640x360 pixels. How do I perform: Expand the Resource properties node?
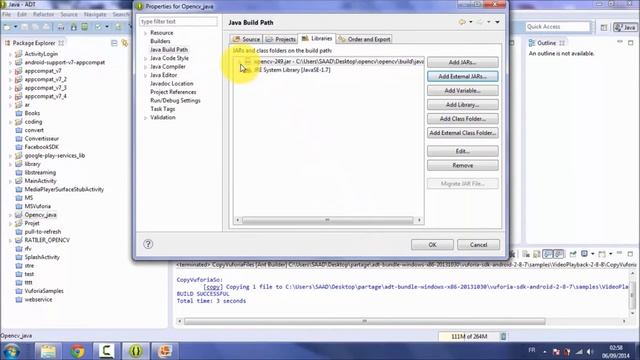[145, 33]
